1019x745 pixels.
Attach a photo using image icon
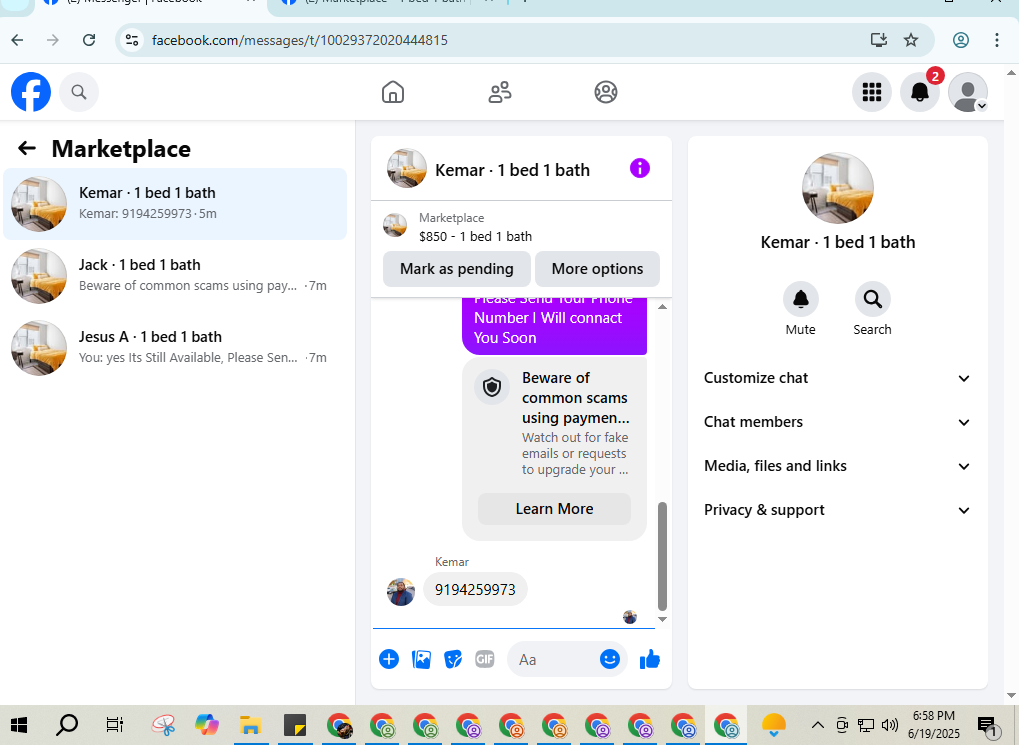[421, 659]
